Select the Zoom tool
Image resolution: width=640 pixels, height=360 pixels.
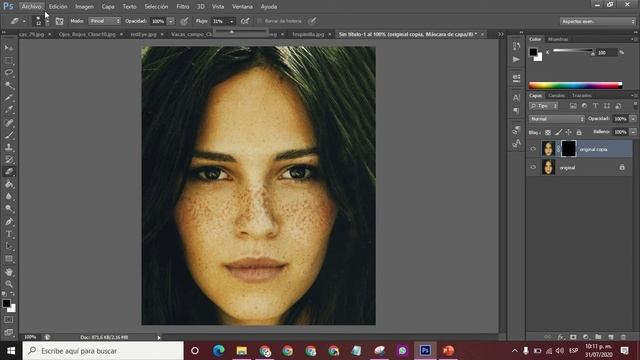tap(9, 284)
